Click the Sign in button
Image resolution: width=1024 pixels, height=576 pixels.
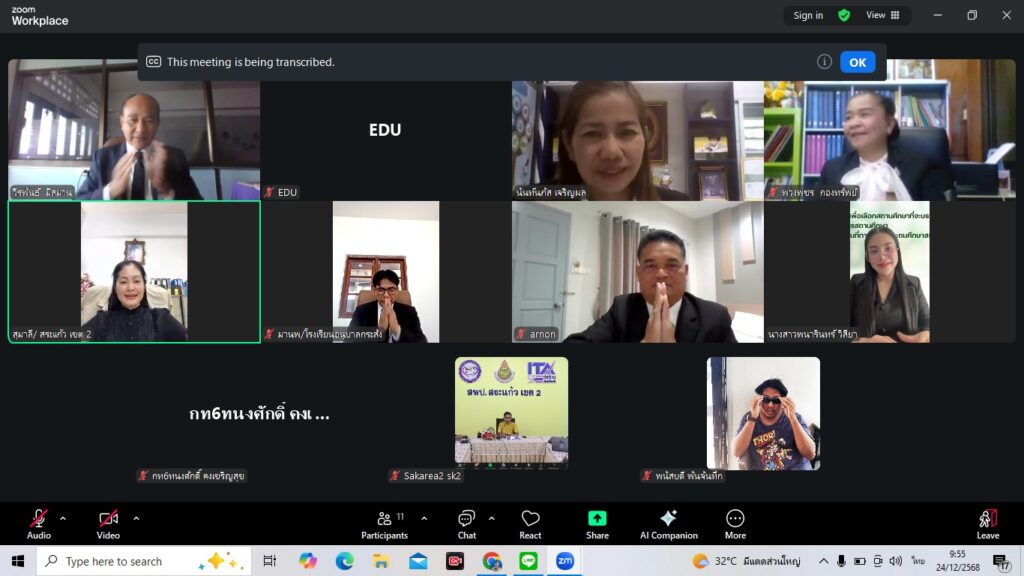pos(808,15)
